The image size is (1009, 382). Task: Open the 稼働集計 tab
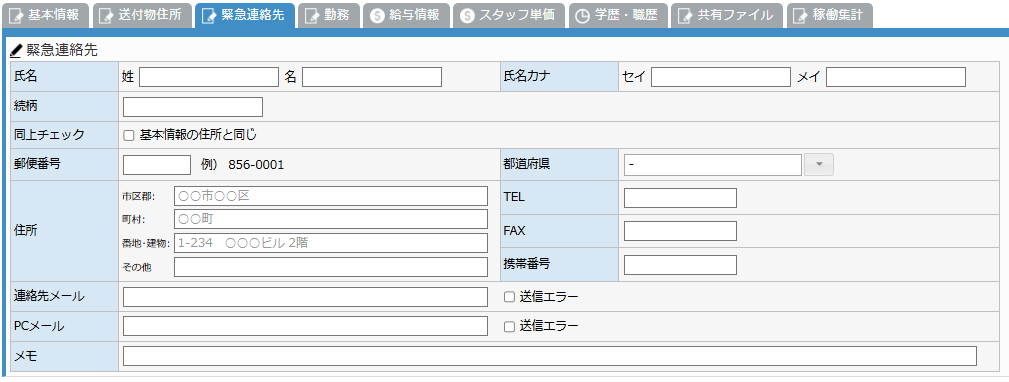click(x=829, y=15)
